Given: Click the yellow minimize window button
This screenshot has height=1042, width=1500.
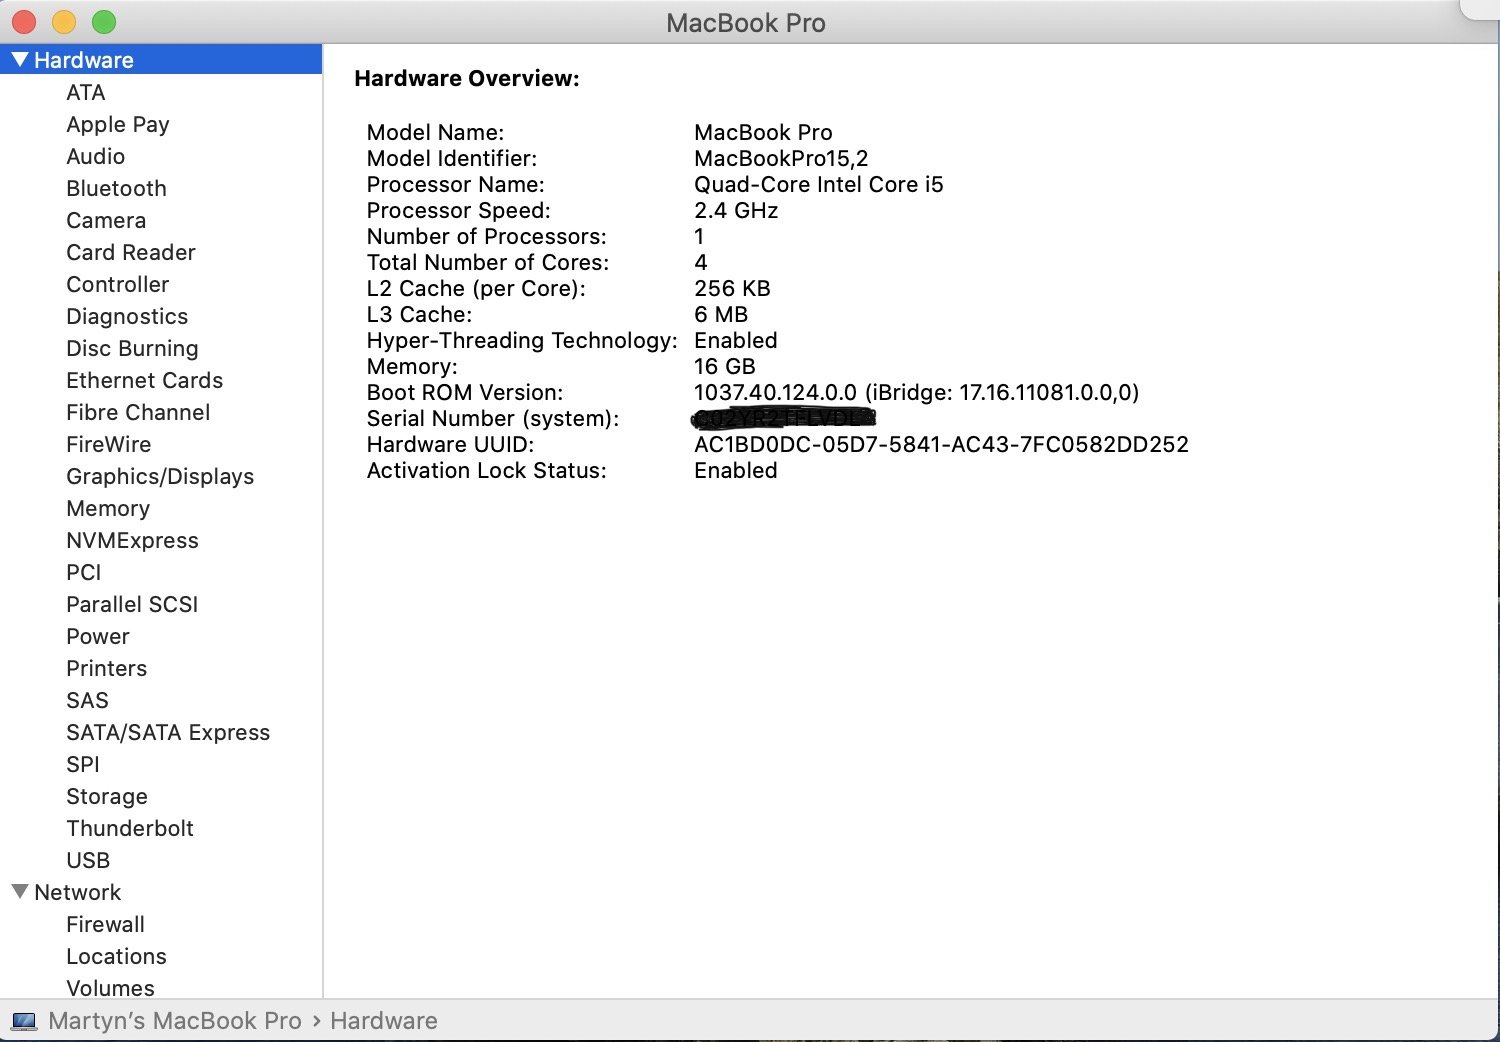Looking at the screenshot, I should point(64,22).
